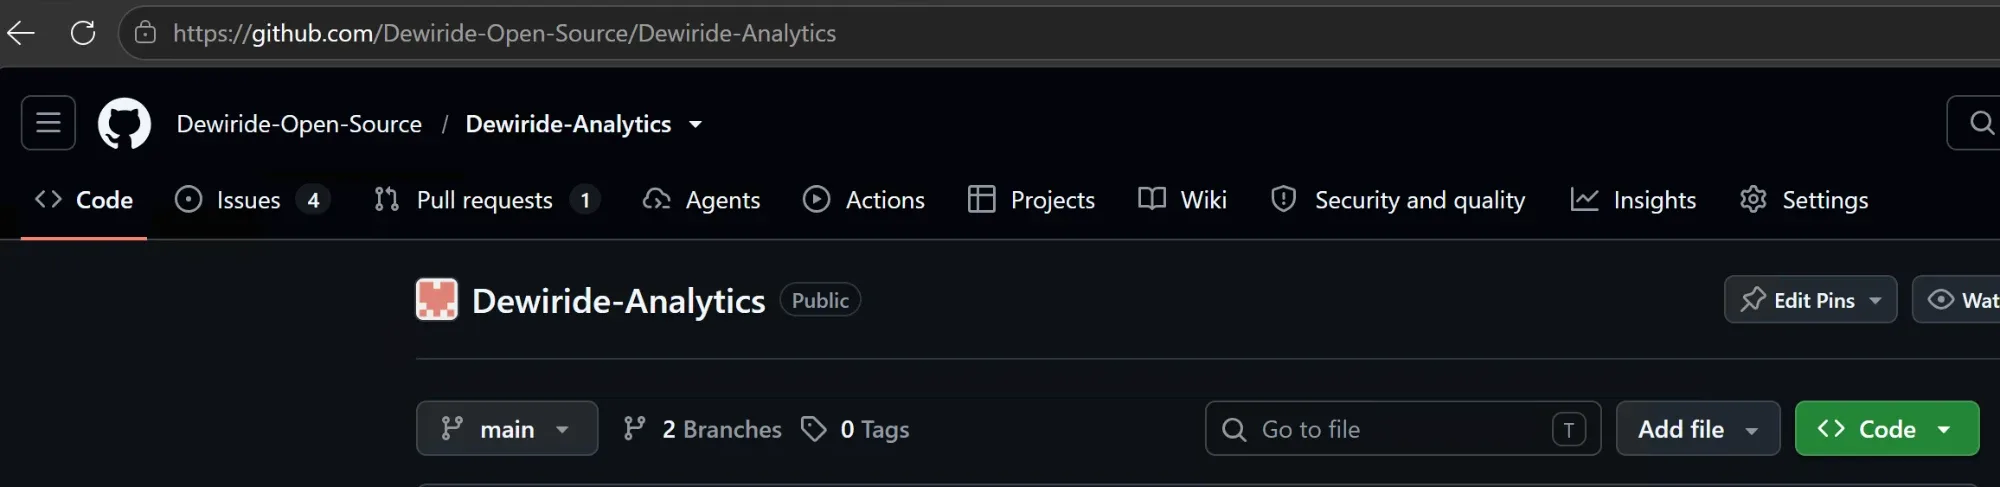Image resolution: width=2000 pixels, height=487 pixels.
Task: Click the branch icon beside main
Action: point(452,429)
